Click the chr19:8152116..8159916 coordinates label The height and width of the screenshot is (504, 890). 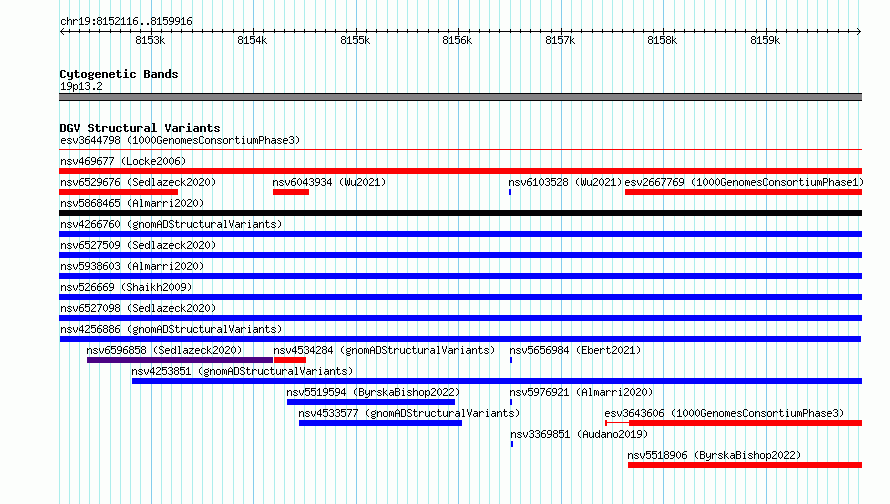coord(126,21)
